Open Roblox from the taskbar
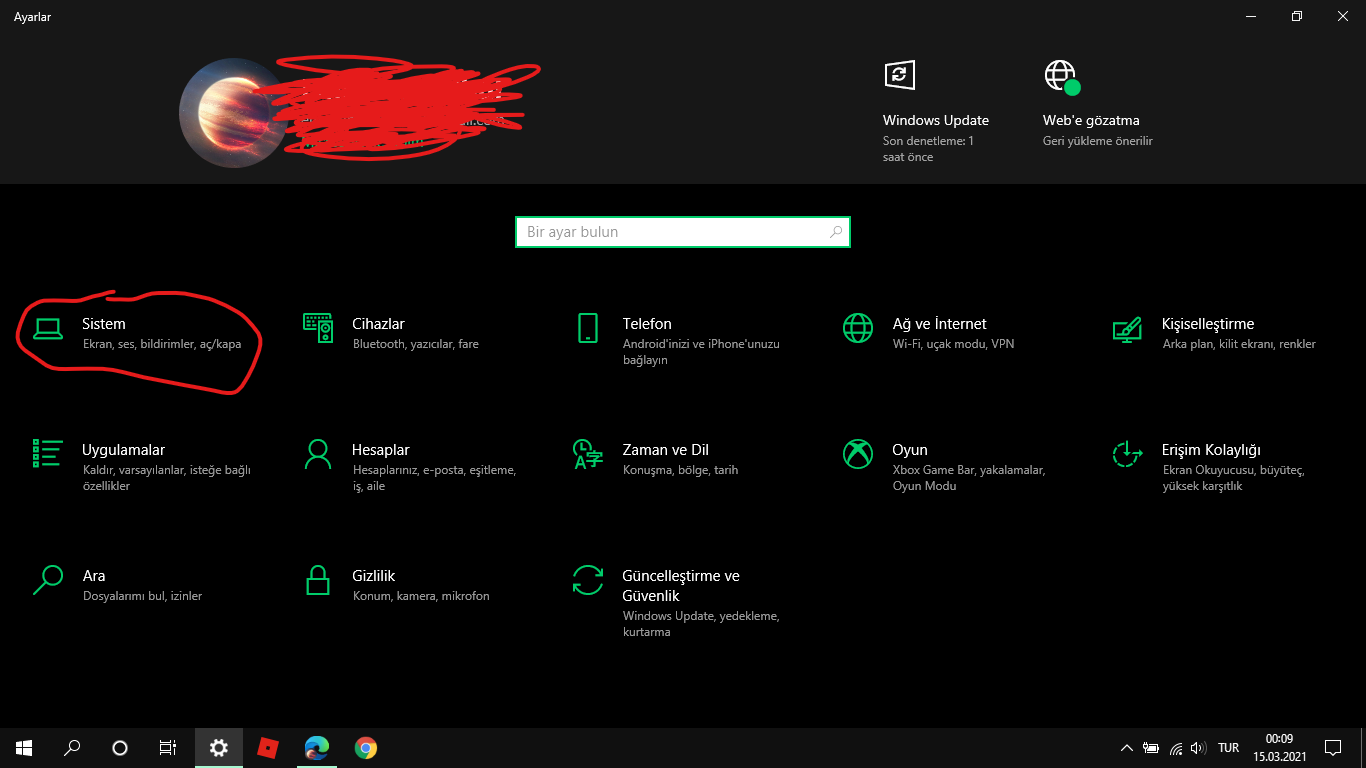 pos(268,748)
